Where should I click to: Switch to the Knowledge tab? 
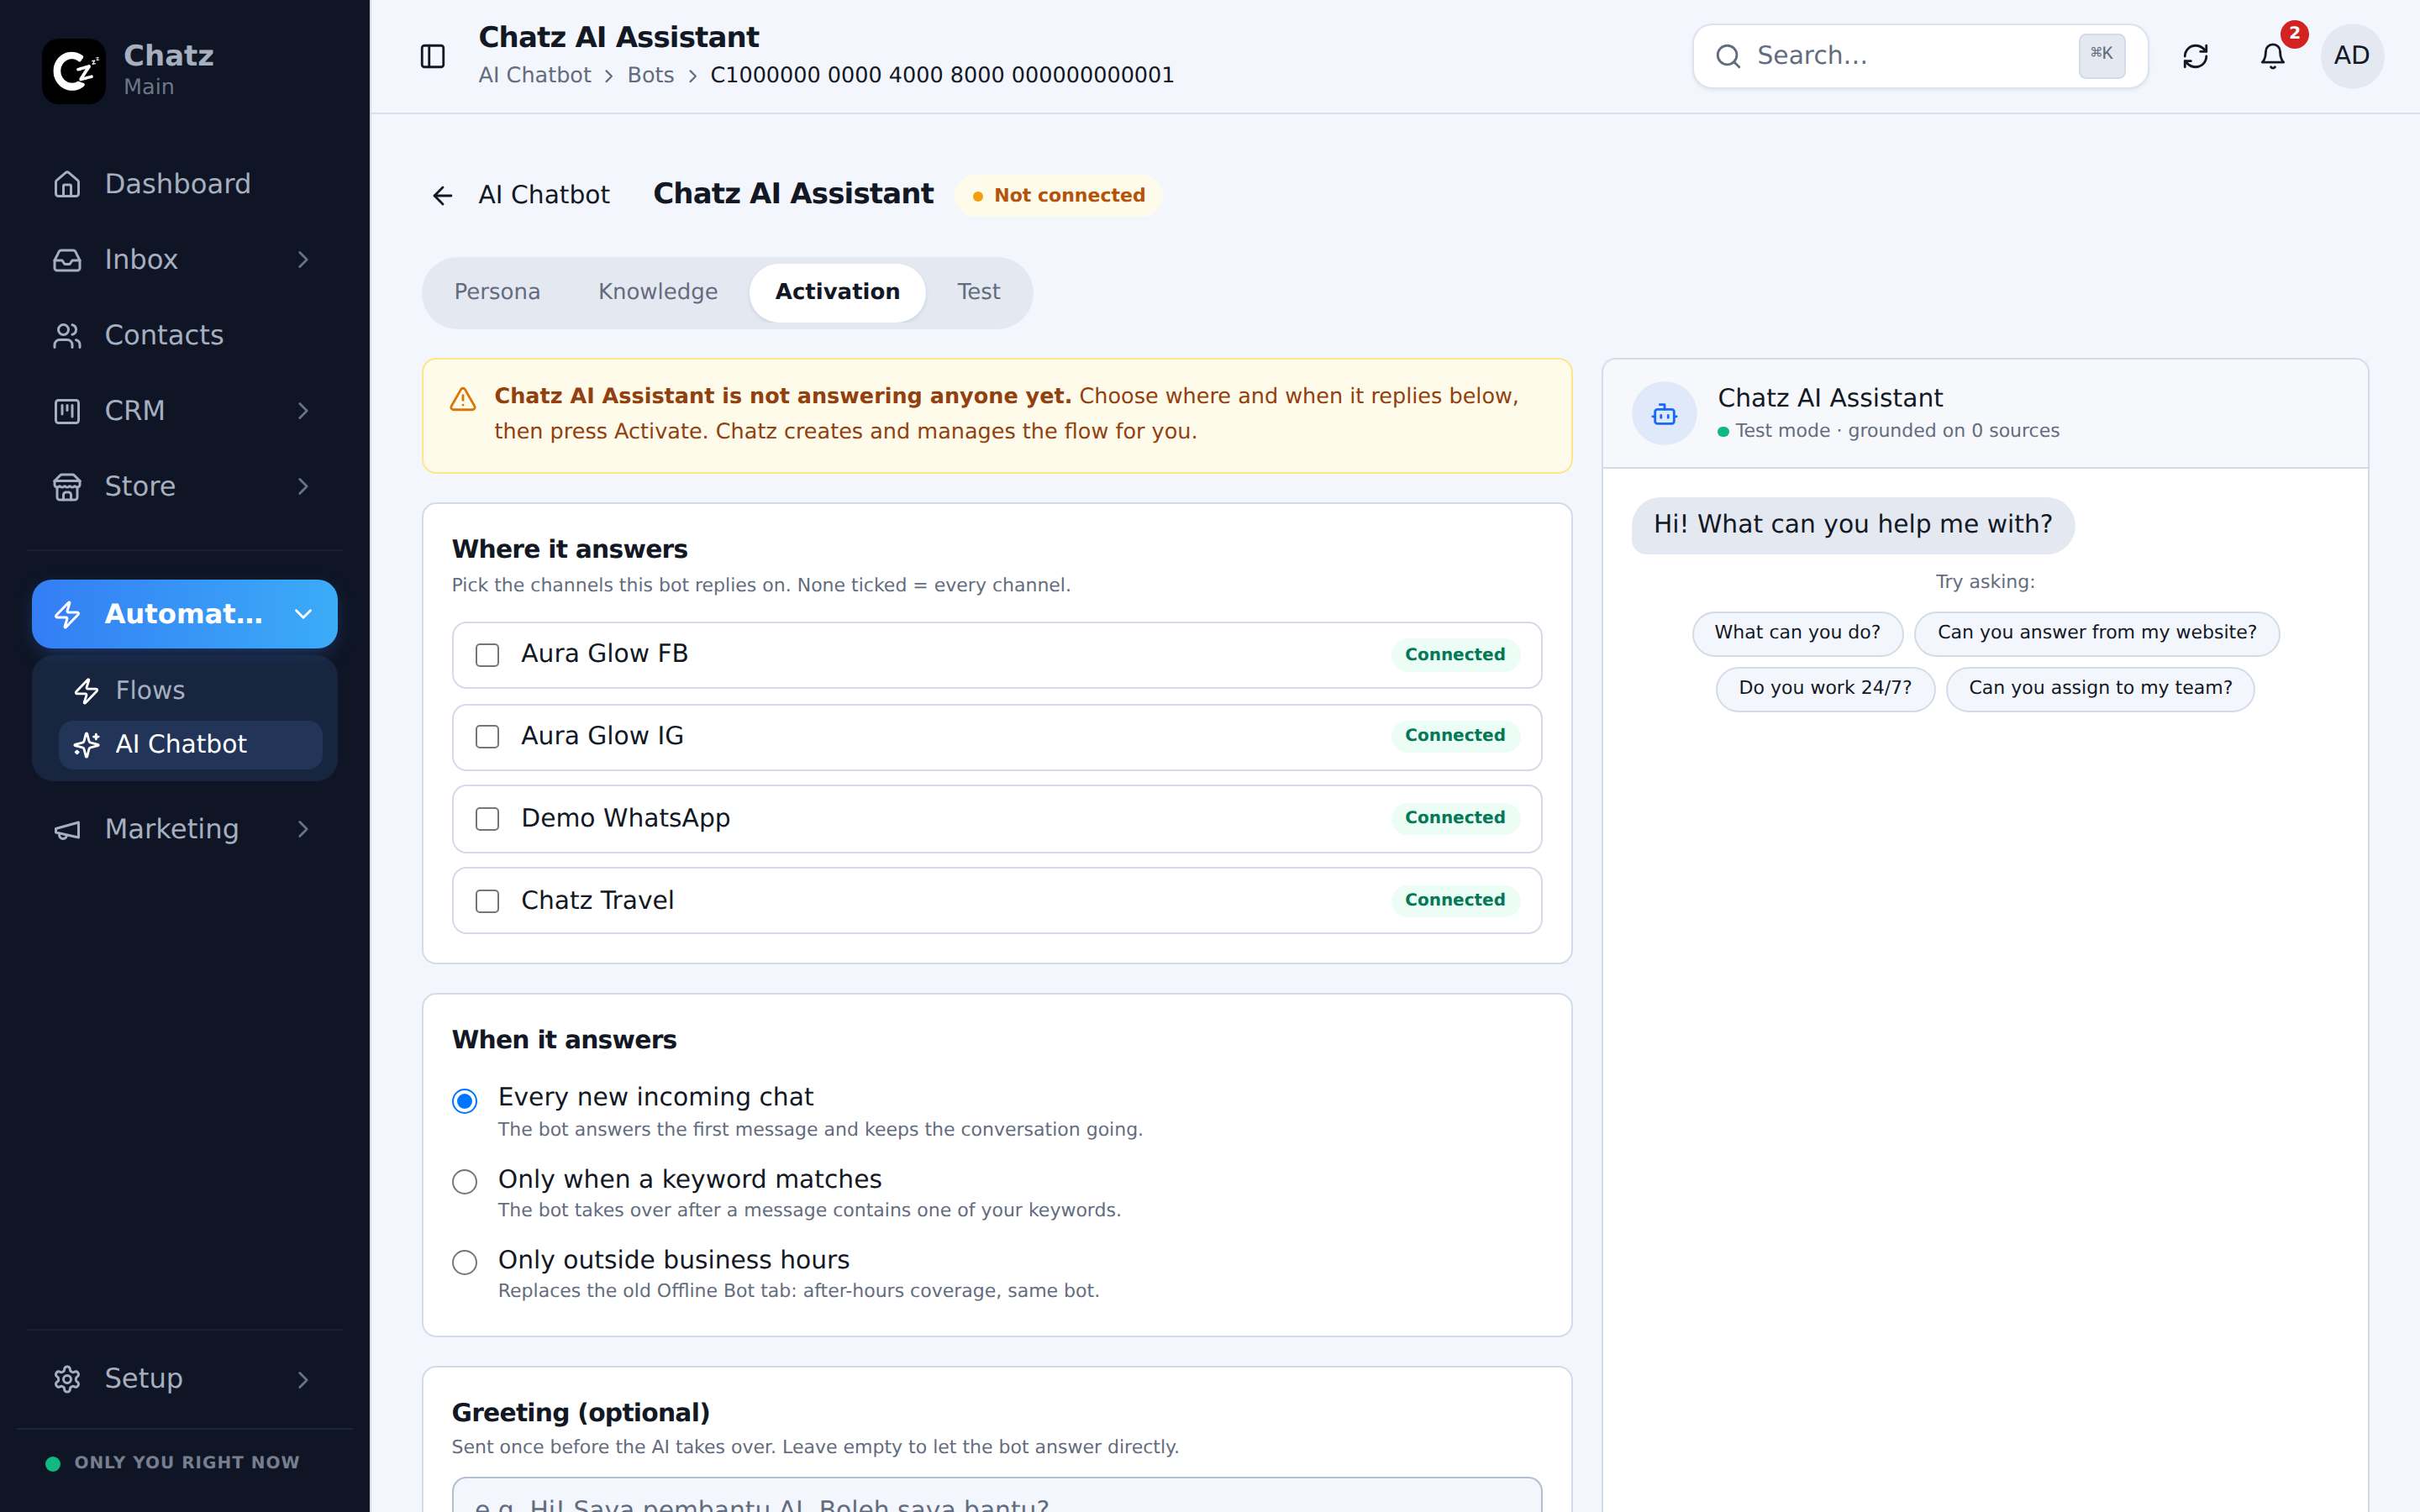pos(658,292)
